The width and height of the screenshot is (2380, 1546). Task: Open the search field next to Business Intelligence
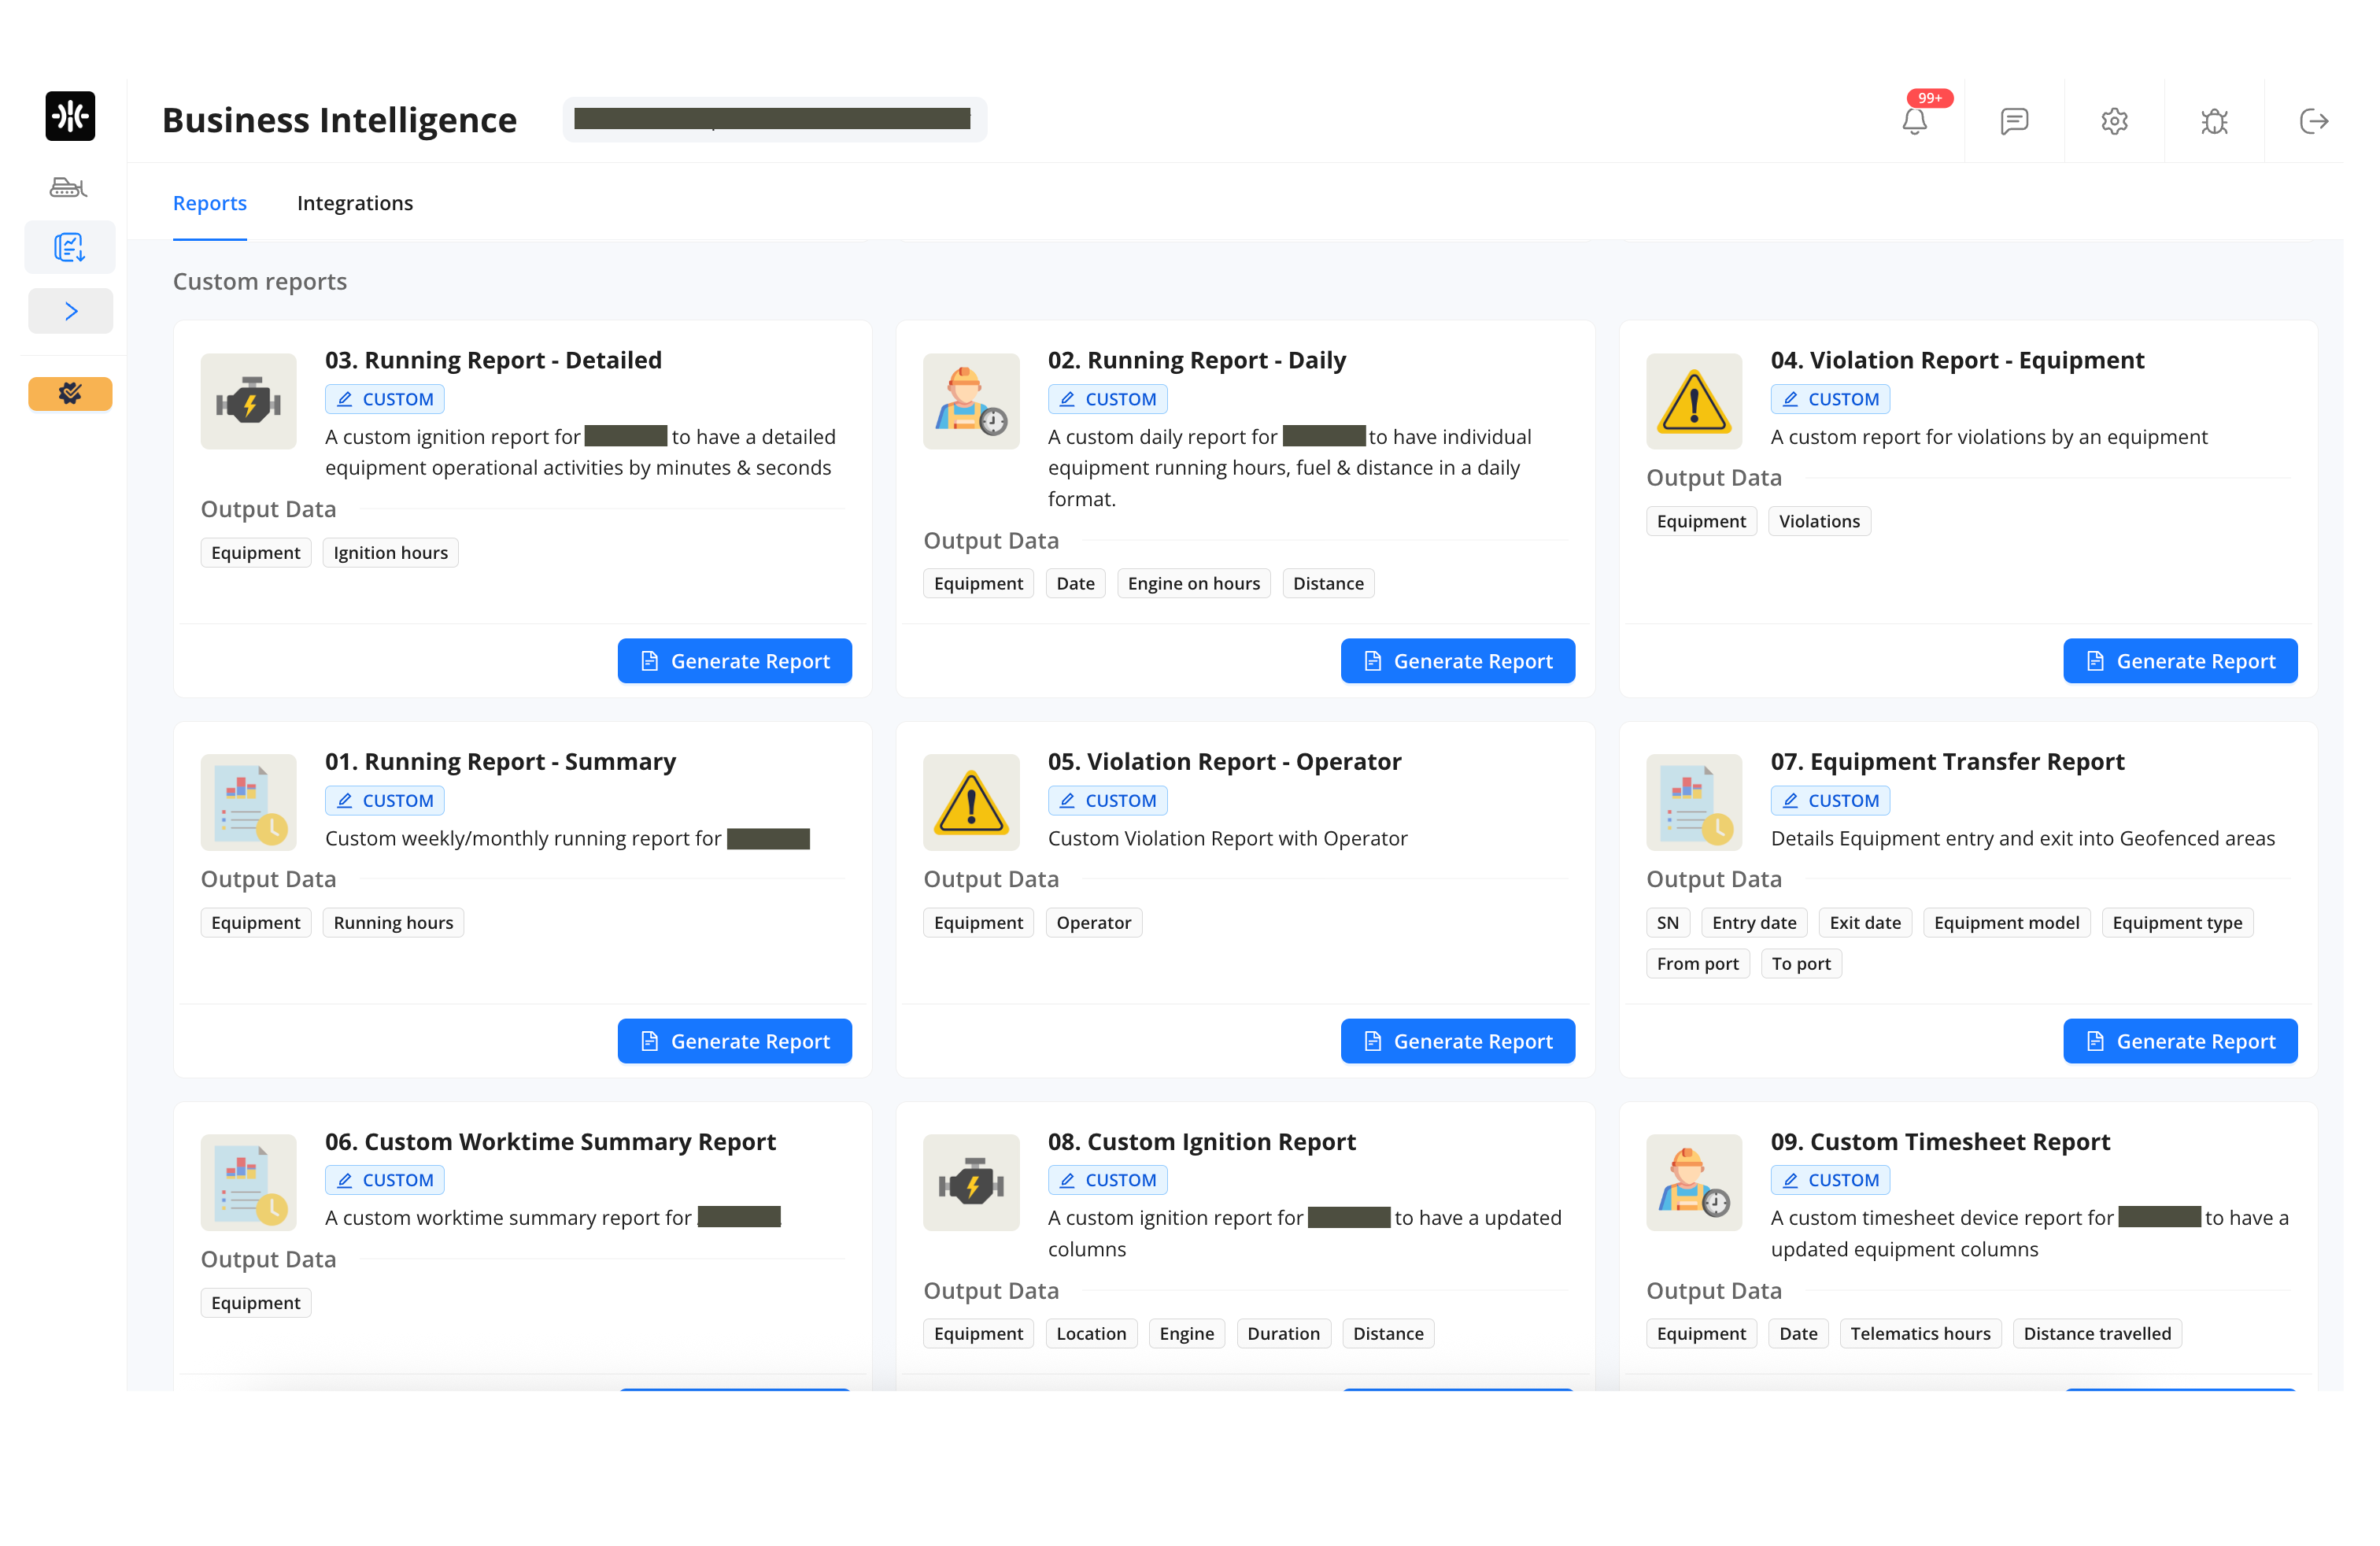(x=775, y=118)
